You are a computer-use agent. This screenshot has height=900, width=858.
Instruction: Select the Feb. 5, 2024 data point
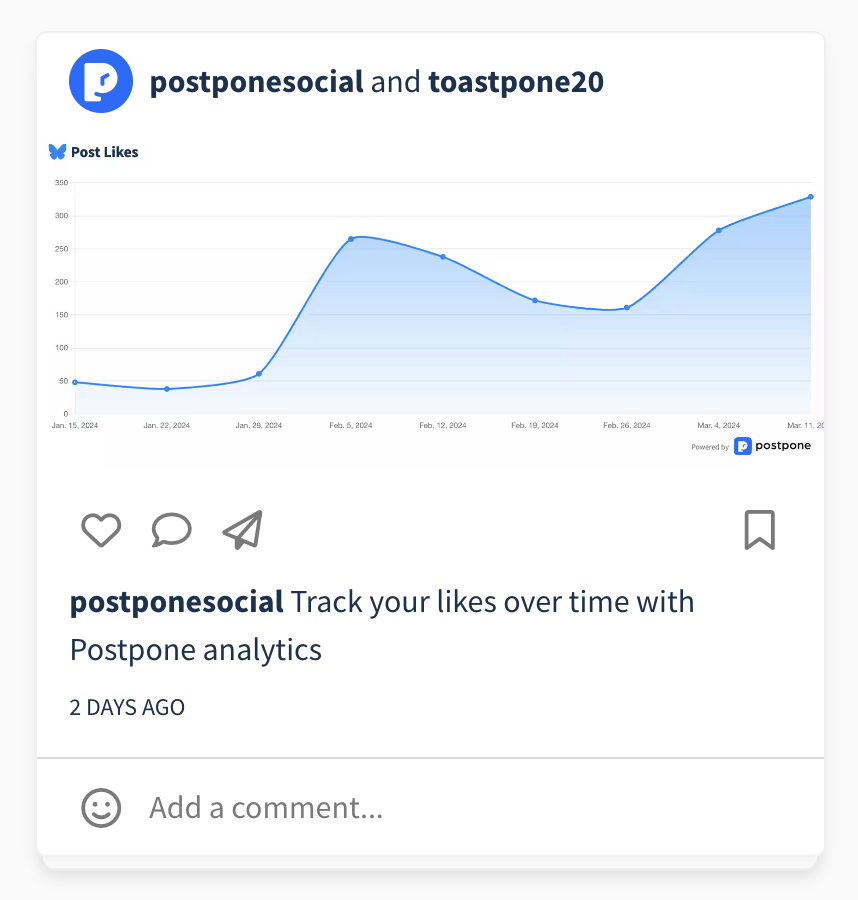[x=351, y=239]
